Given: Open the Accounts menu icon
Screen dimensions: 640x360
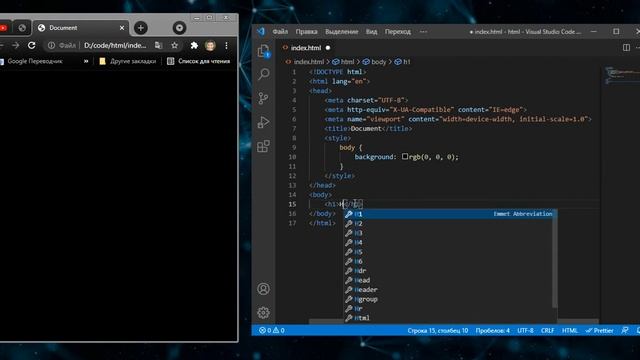Looking at the screenshot, I should tap(264, 289).
